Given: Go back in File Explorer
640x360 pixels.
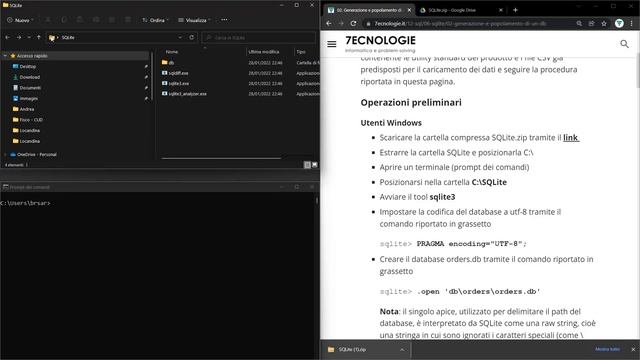Looking at the screenshot, I should [8, 37].
